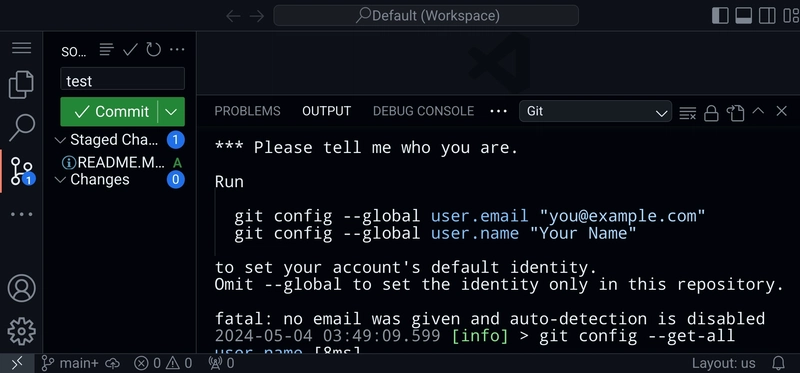The width and height of the screenshot is (800, 373).
Task: Click the Source Control title header text
Action: click(x=74, y=51)
